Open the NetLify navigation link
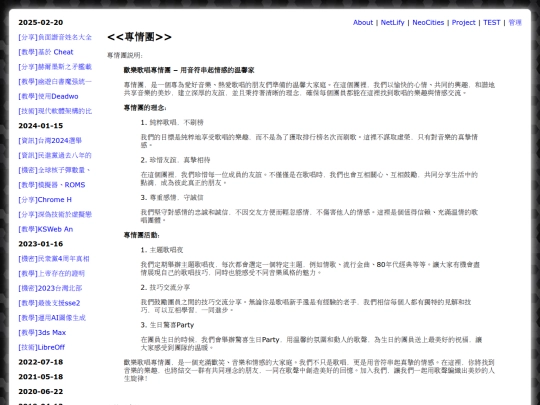This screenshot has height=405, width=540. tap(392, 22)
